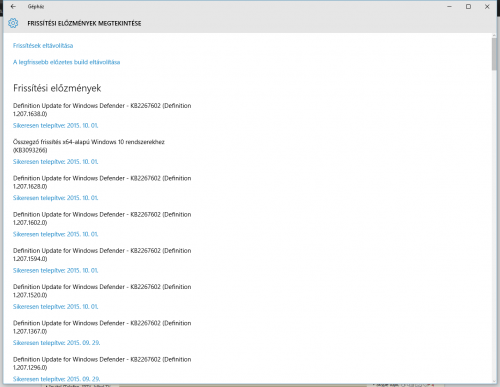This screenshot has height=387, width=500.
Task: Click the FRISSÍTÉSI ELŐZMÉNYEK MEGTEKINTÉSE title
Action: [x=84, y=23]
